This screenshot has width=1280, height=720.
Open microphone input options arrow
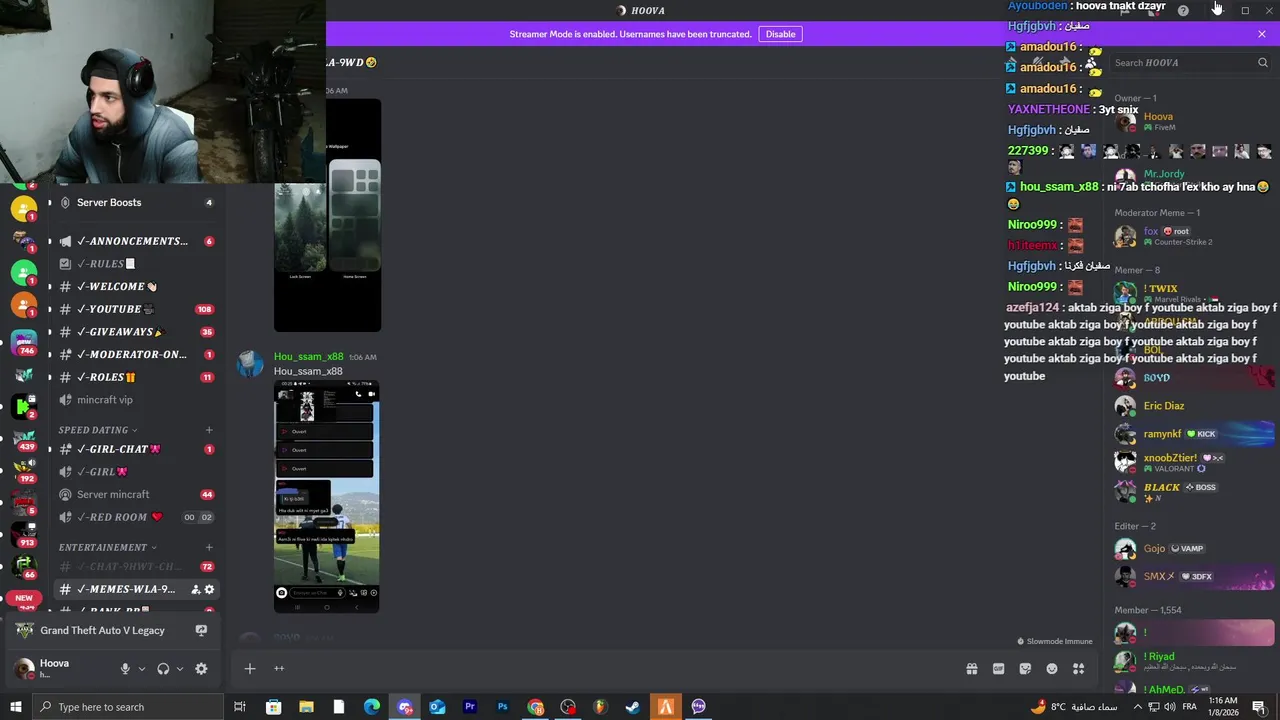(x=142, y=669)
